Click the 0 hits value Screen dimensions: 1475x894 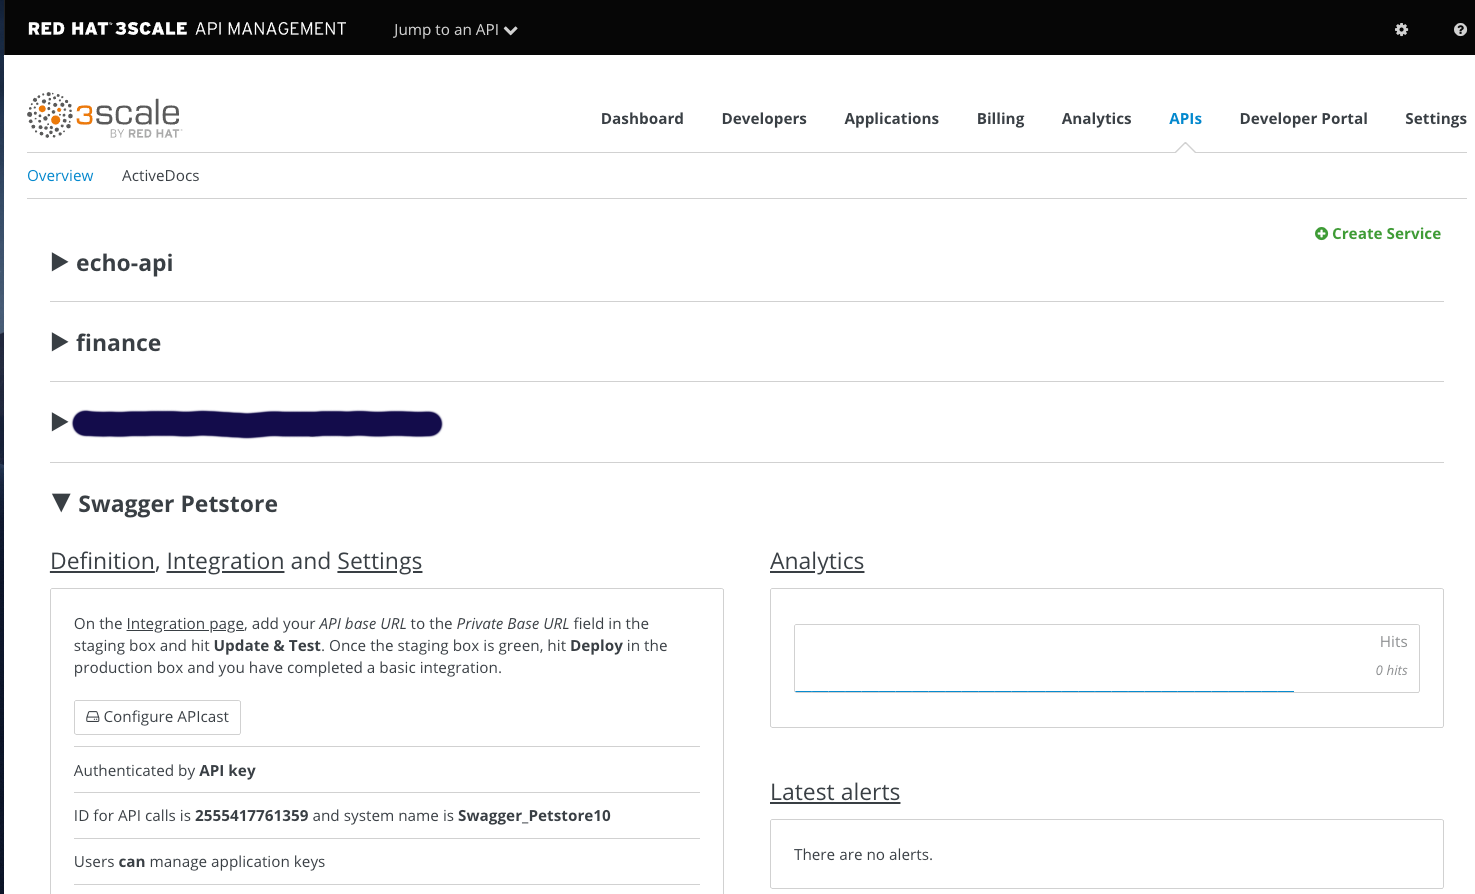click(1391, 670)
